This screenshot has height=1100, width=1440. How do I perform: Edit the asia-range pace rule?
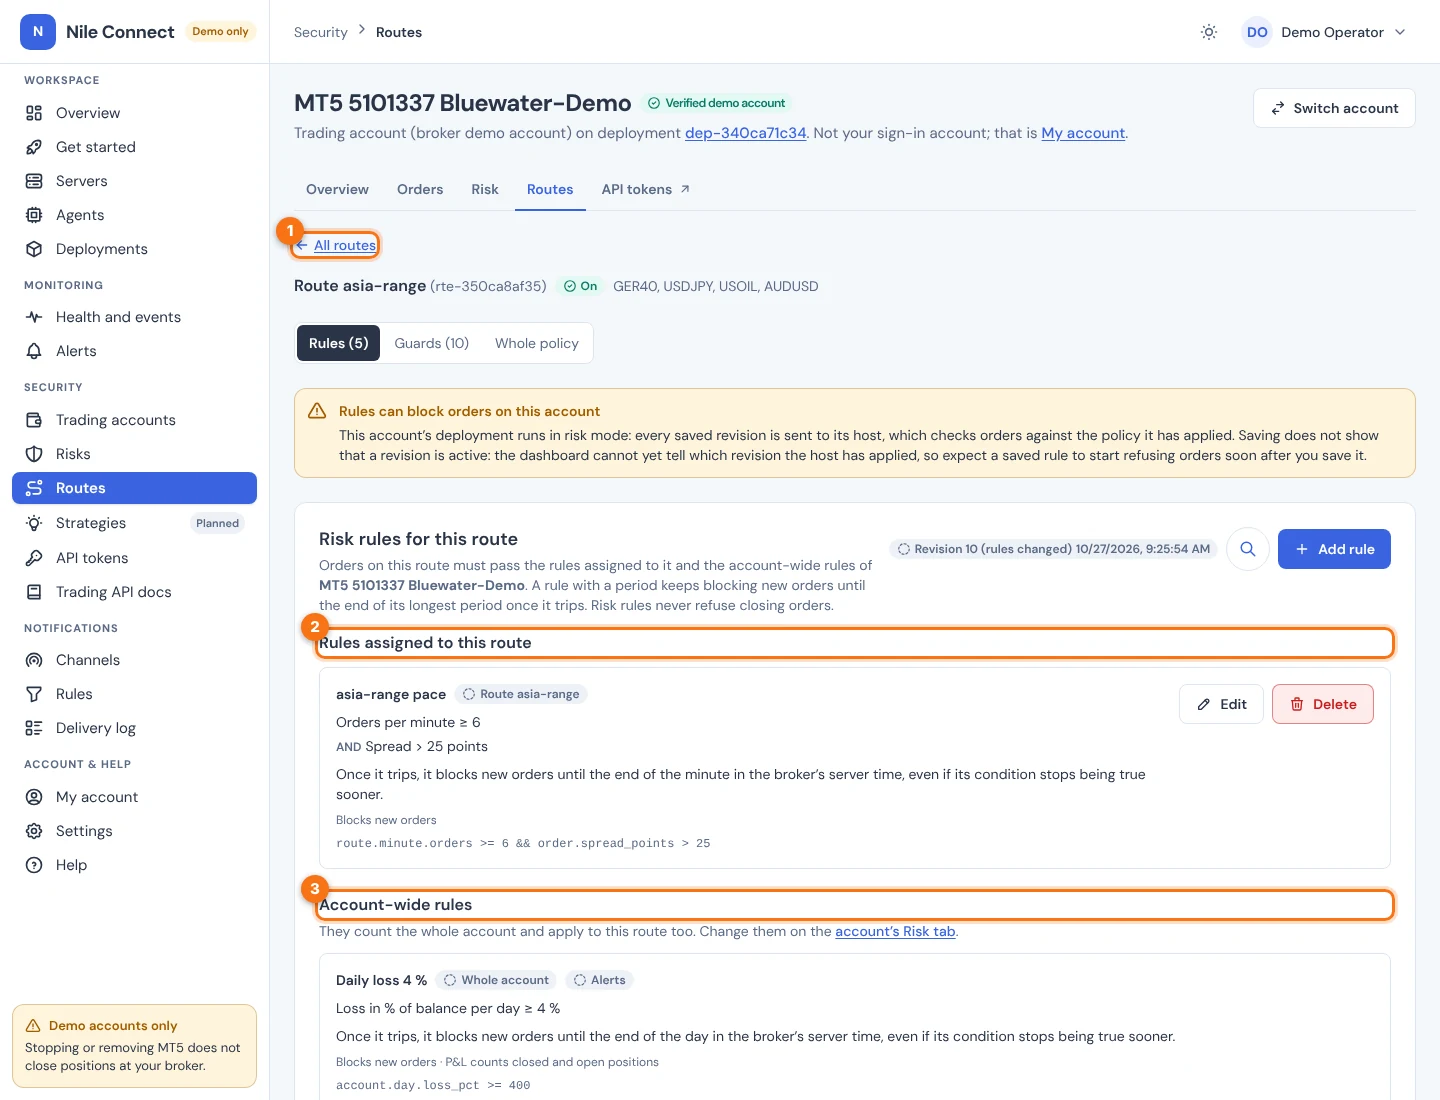click(1221, 704)
